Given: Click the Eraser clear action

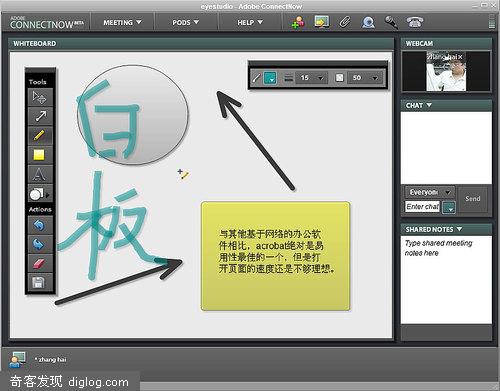Looking at the screenshot, I should tap(40, 264).
